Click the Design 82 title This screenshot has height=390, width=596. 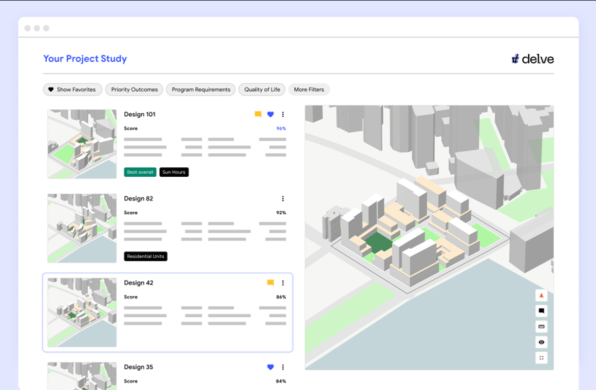138,198
